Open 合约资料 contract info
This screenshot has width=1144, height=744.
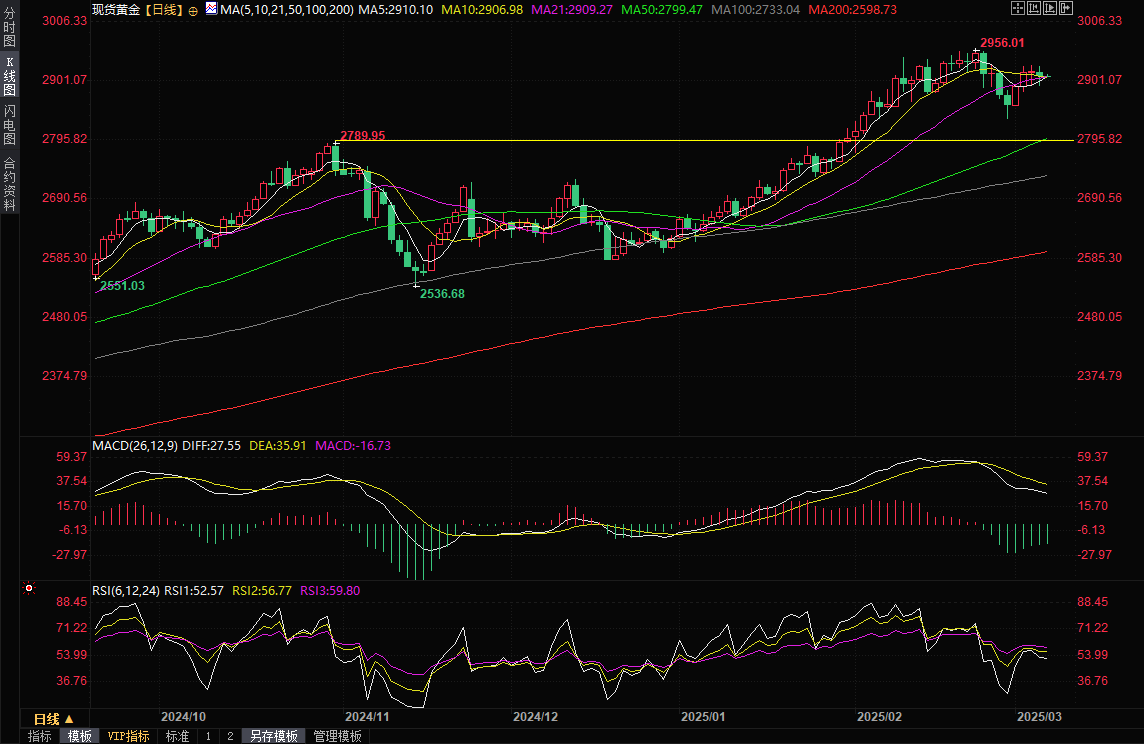tap(9, 183)
